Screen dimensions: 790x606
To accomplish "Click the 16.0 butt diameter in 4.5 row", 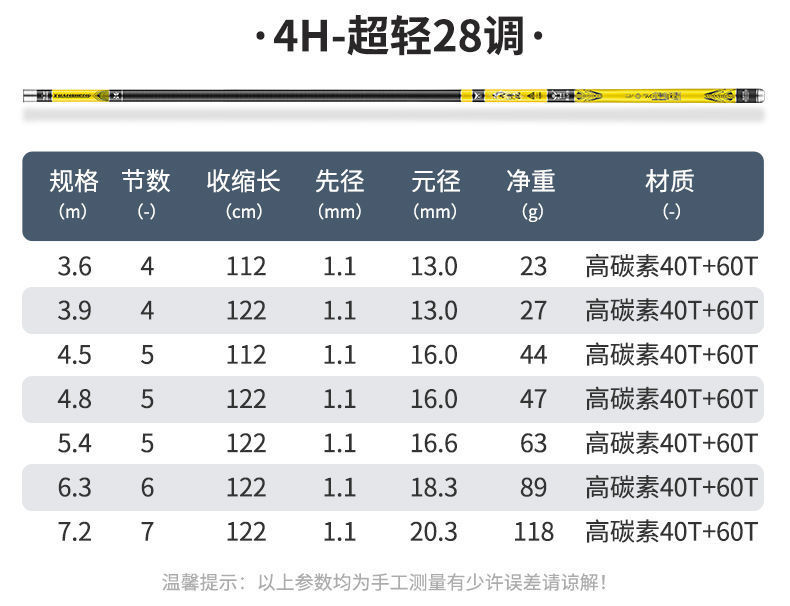I will pyautogui.click(x=434, y=355).
